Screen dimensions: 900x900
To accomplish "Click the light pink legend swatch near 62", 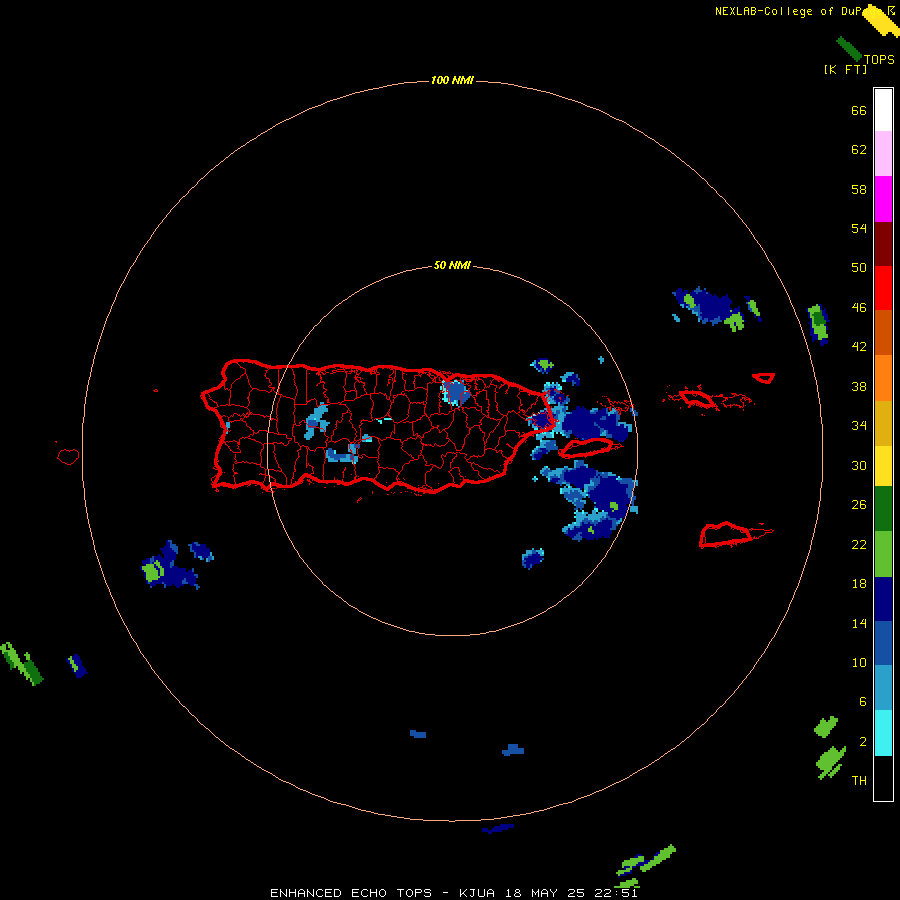I will click(883, 154).
